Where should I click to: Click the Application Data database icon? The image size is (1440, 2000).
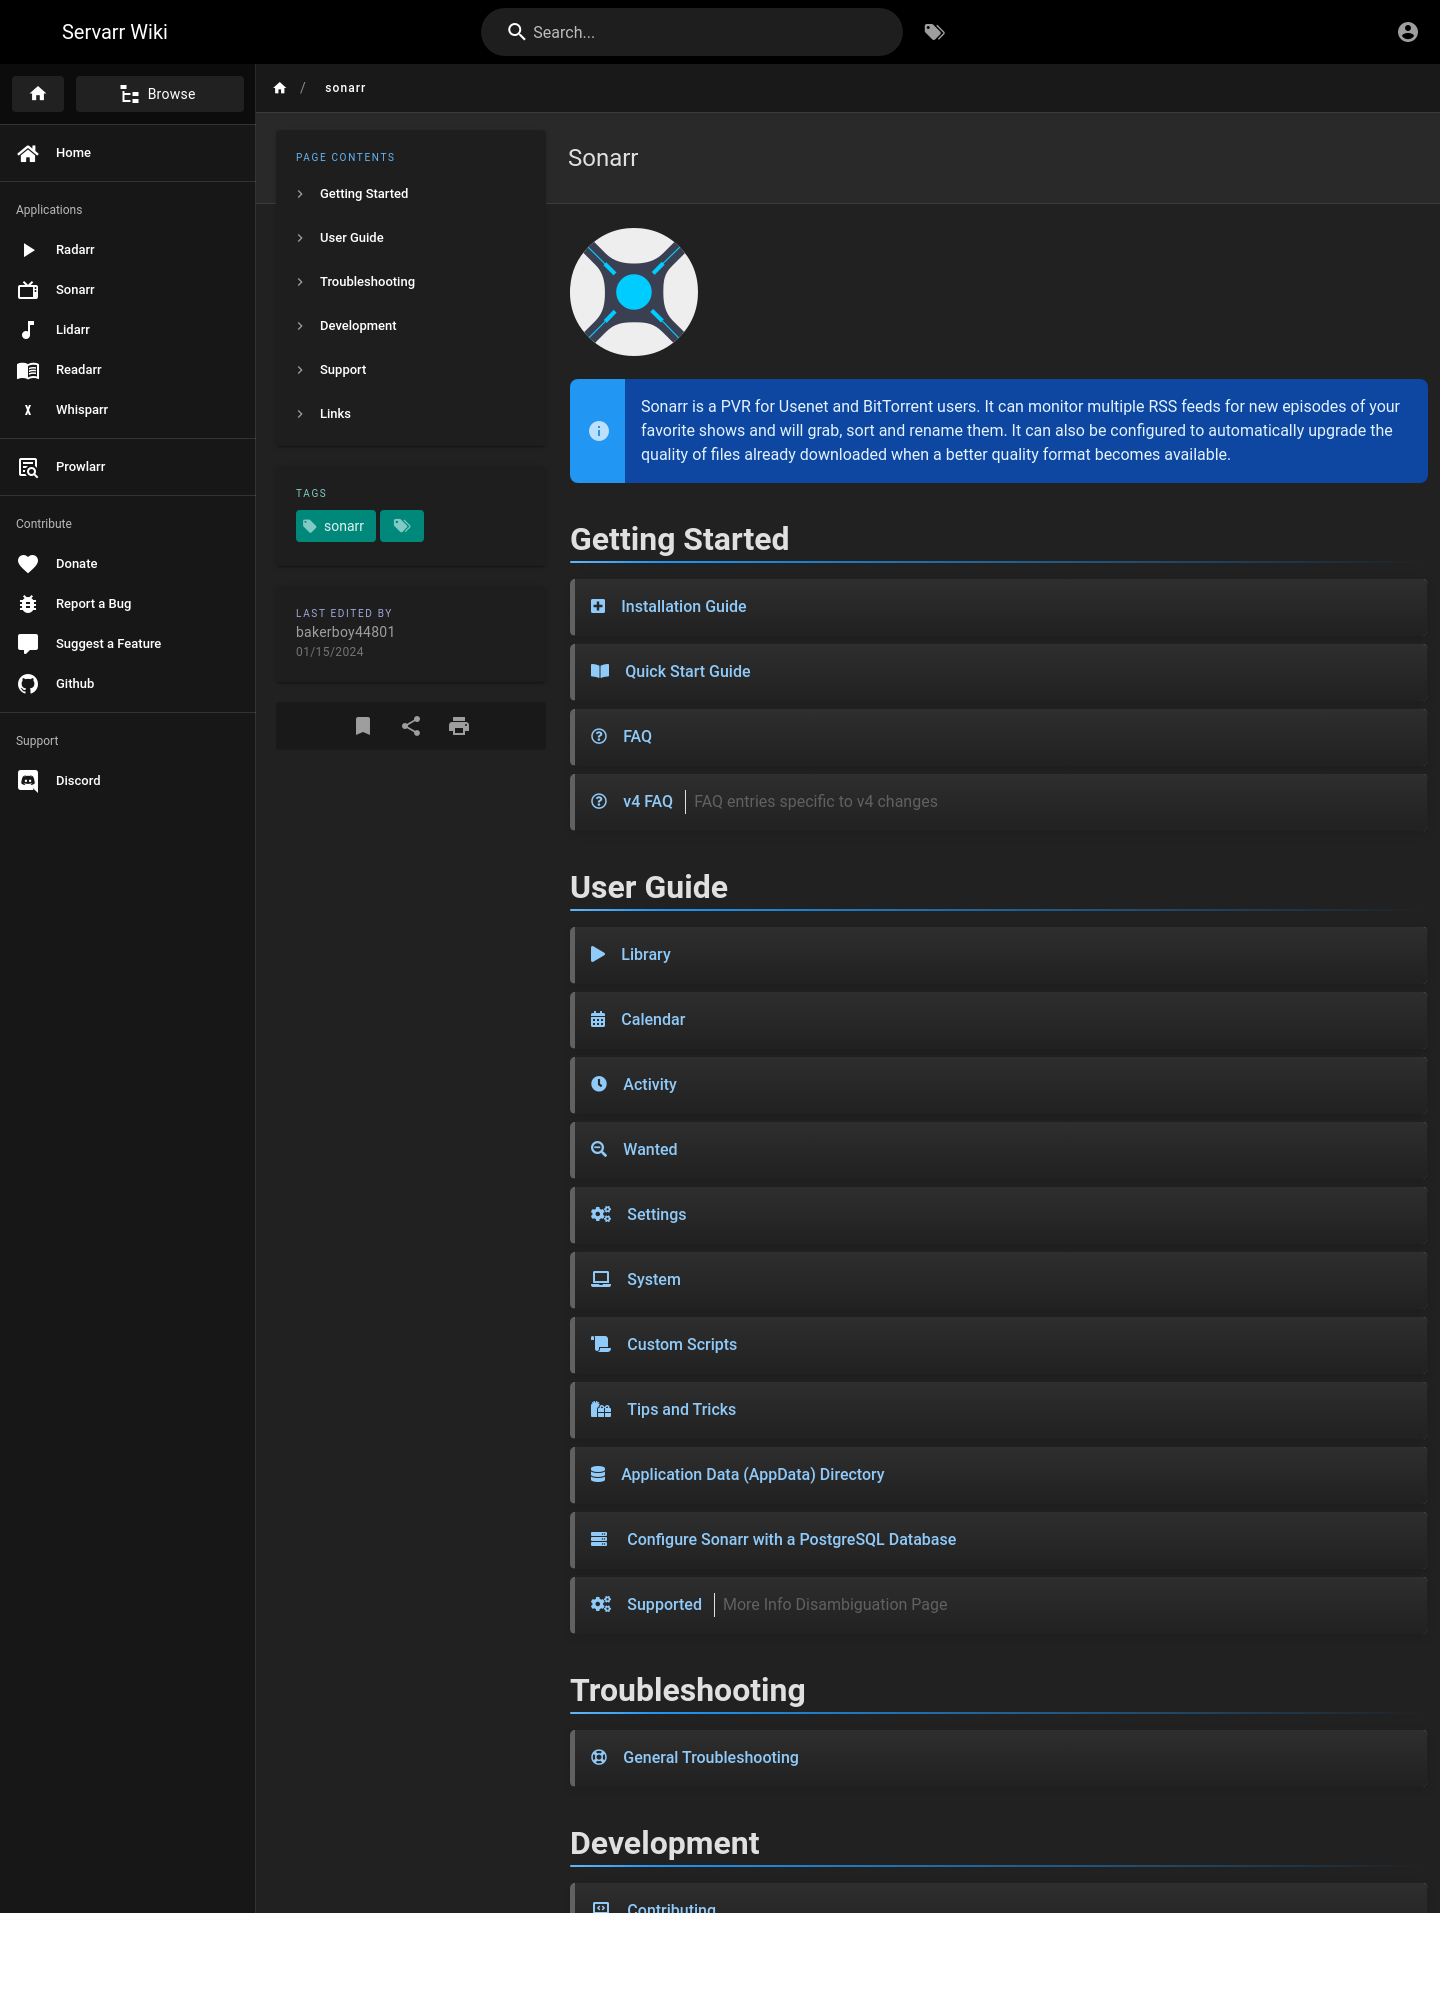pos(598,1474)
